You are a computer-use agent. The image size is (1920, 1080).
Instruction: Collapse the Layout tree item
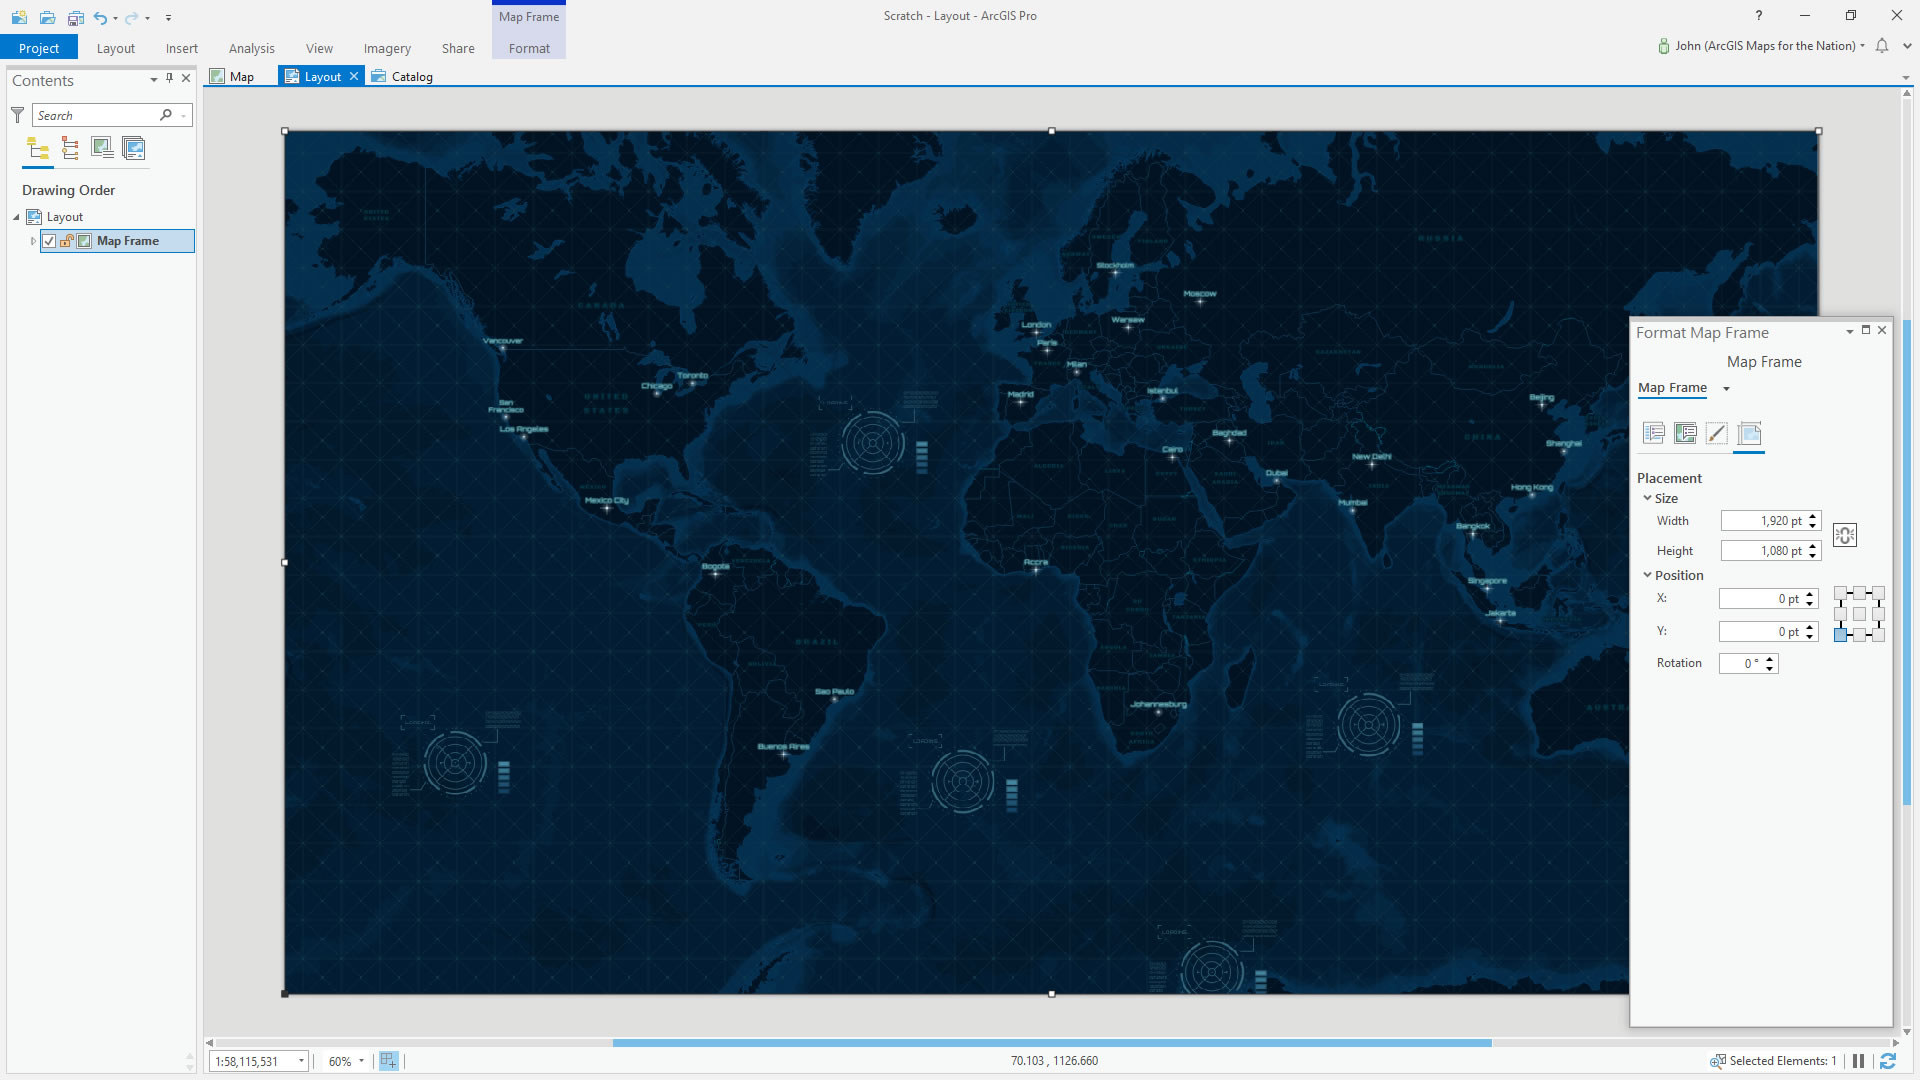15,216
